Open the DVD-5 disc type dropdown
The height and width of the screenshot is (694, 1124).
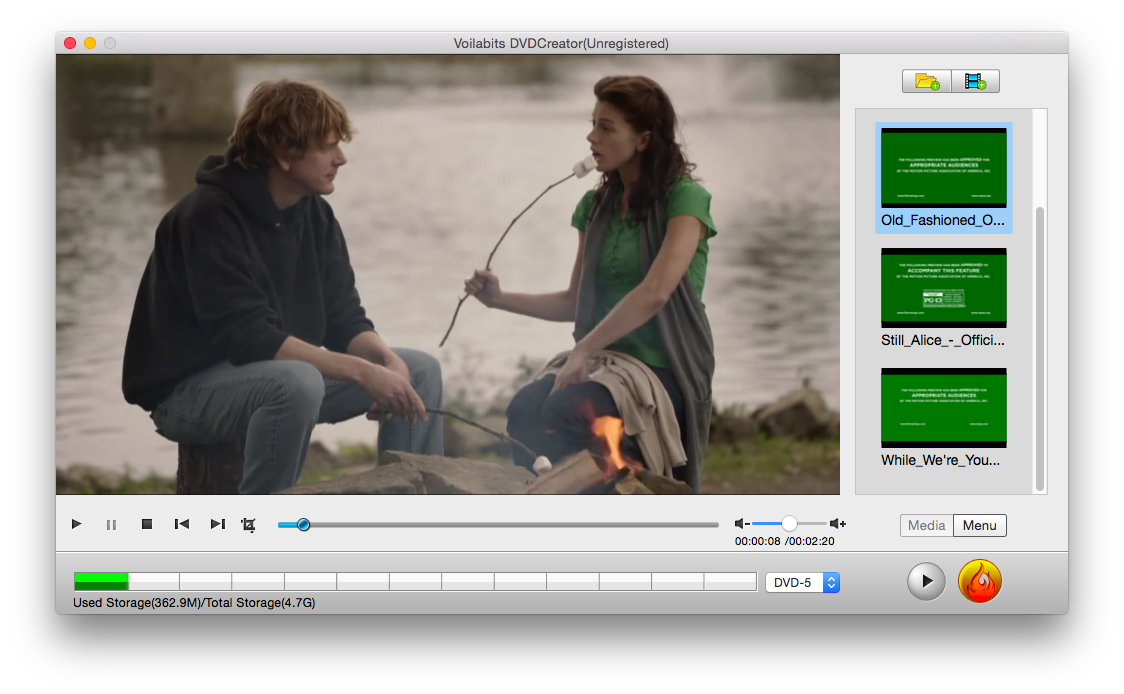tap(803, 583)
